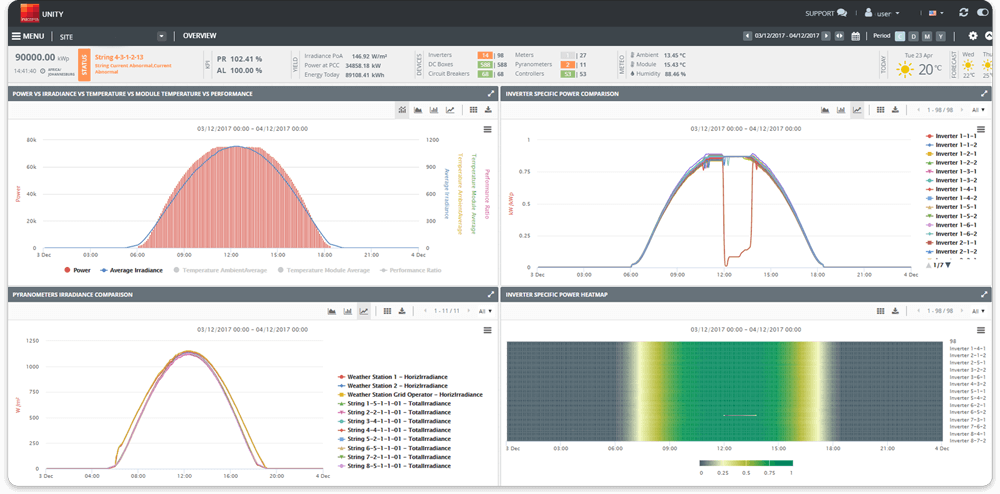The height and width of the screenshot is (494, 1000).
Task: Toggle Inverter 1-1-1 legend entry
Action: pyautogui.click(x=951, y=136)
